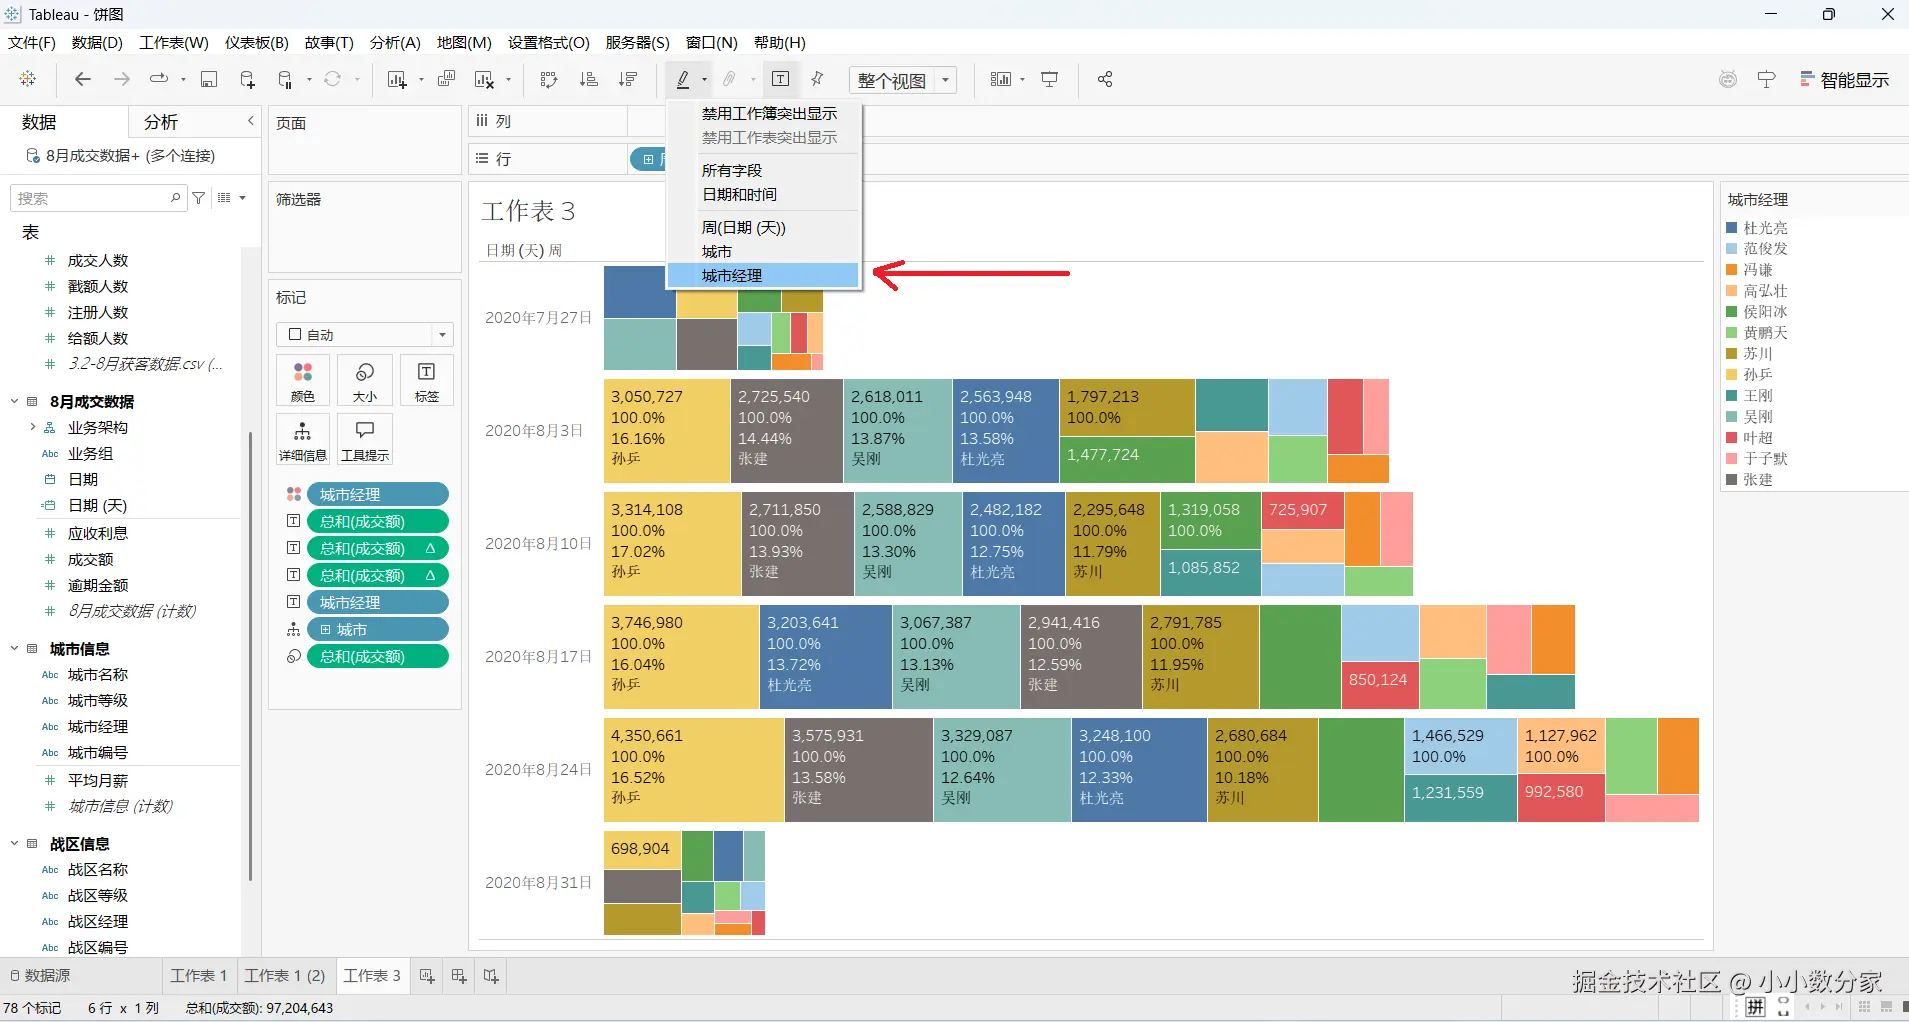This screenshot has width=1909, height=1022.
Task: Open the 数据(D) menu
Action: coord(97,42)
